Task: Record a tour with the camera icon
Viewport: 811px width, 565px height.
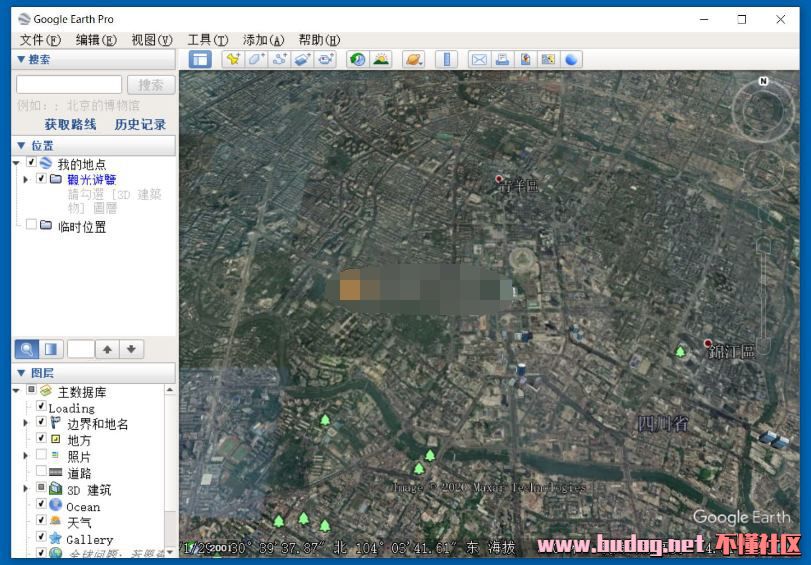Action: coord(326,60)
